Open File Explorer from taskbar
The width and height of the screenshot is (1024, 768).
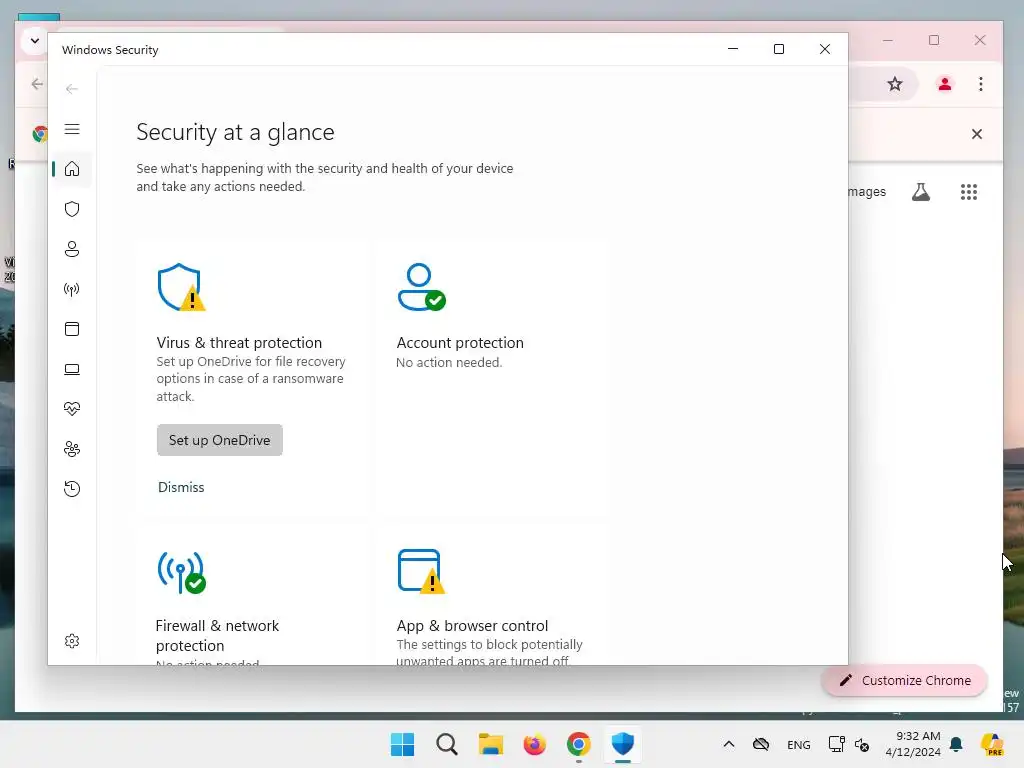coord(490,744)
